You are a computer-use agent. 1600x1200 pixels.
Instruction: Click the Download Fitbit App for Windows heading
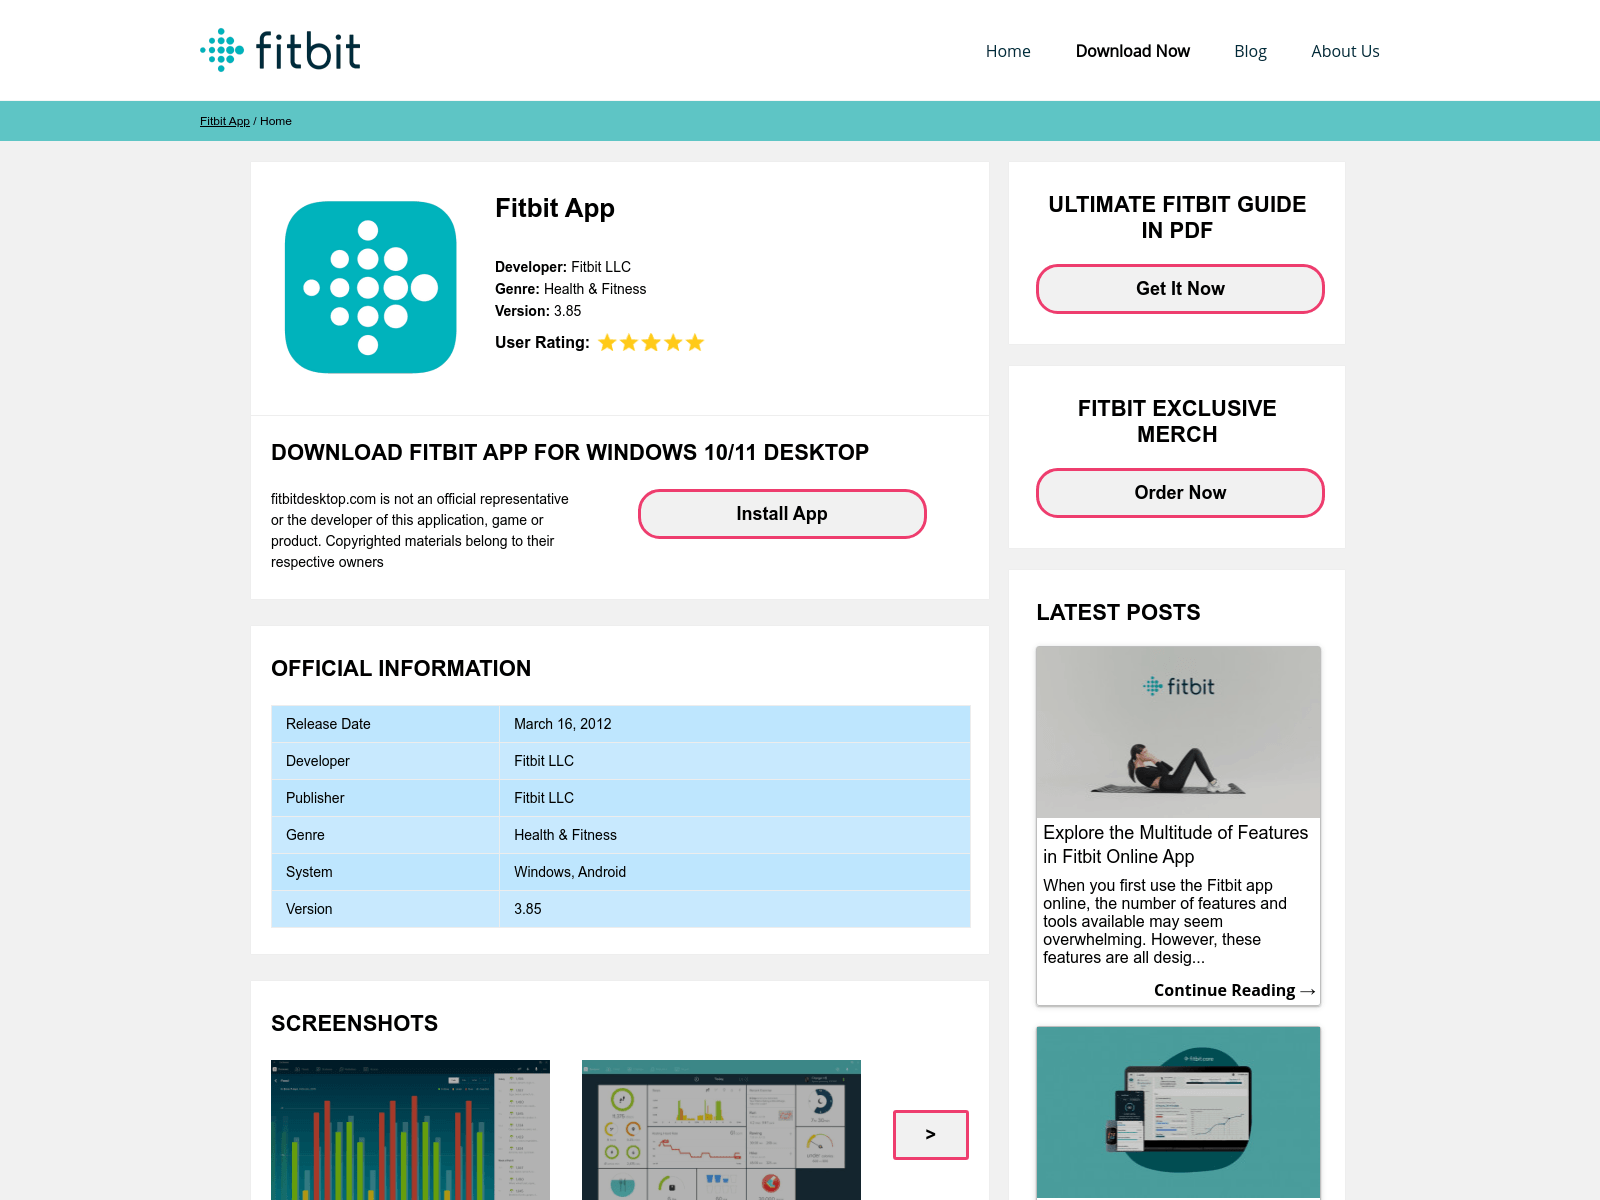point(570,452)
